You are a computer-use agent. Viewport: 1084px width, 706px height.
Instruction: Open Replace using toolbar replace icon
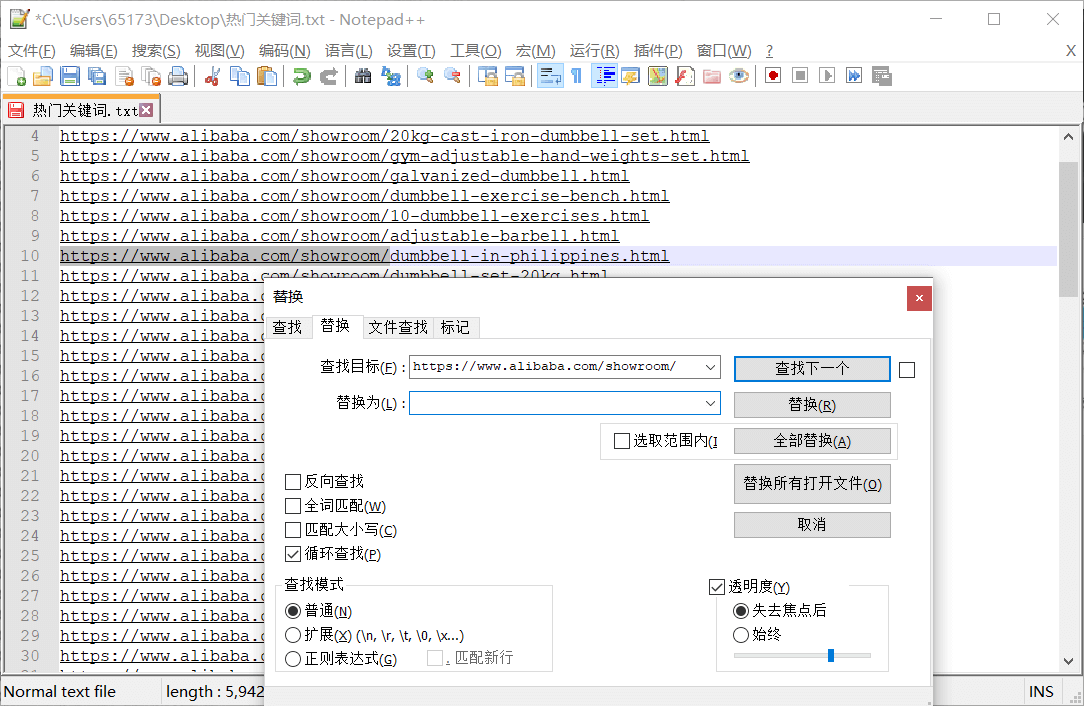coord(391,76)
